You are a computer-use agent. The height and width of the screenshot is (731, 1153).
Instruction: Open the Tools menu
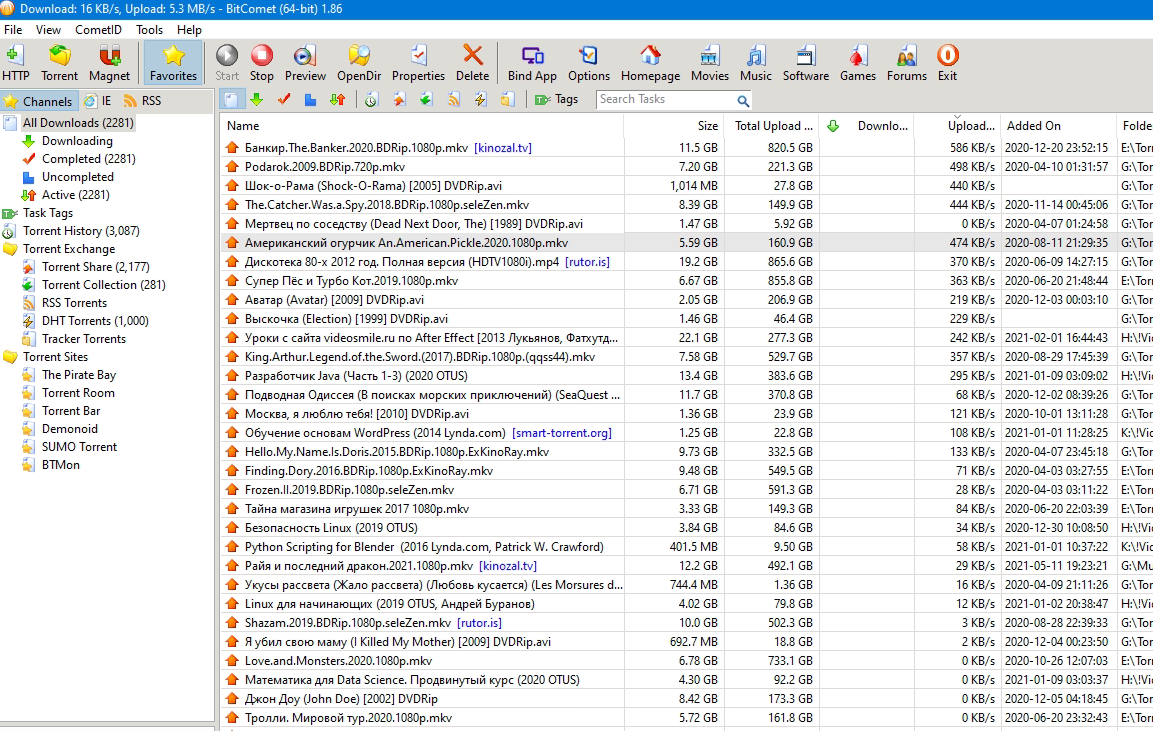[149, 30]
